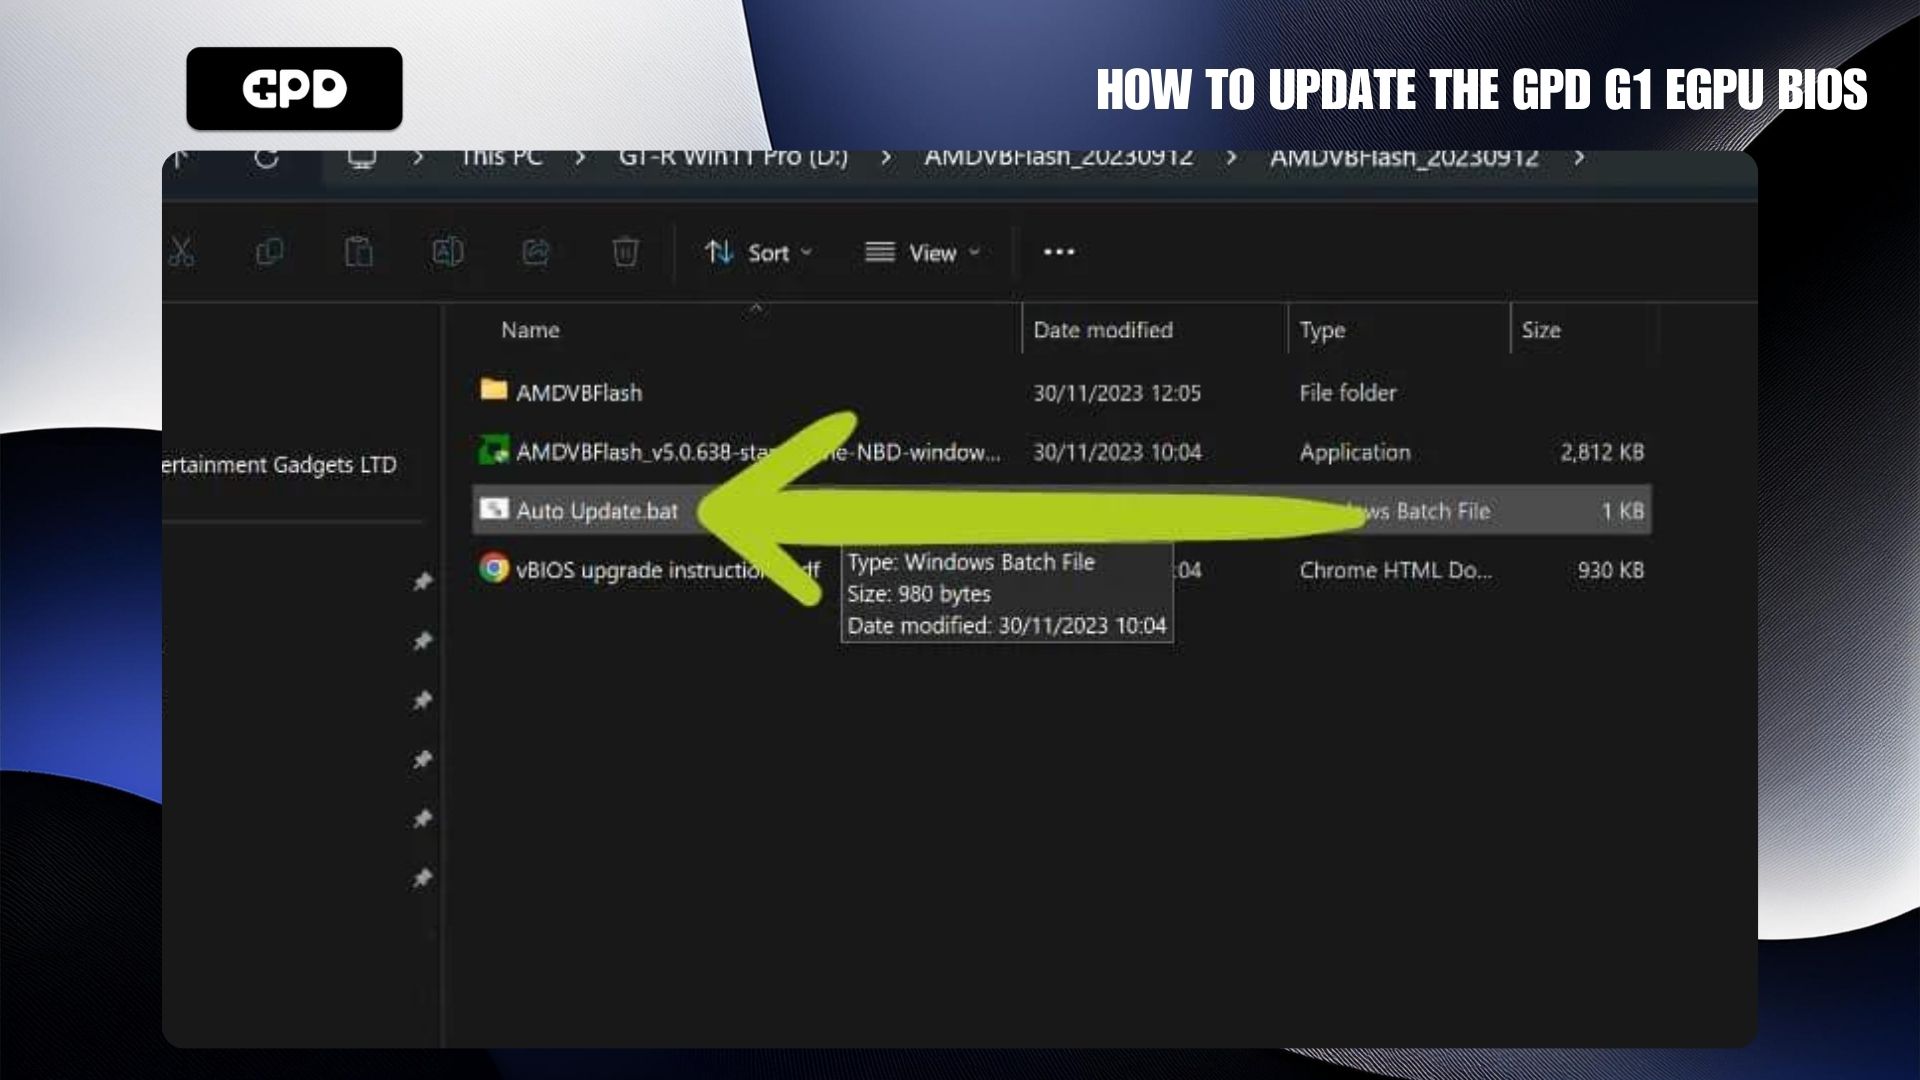Image resolution: width=1920 pixels, height=1080 pixels.
Task: Click the Paste clipboard icon
Action: coord(358,252)
